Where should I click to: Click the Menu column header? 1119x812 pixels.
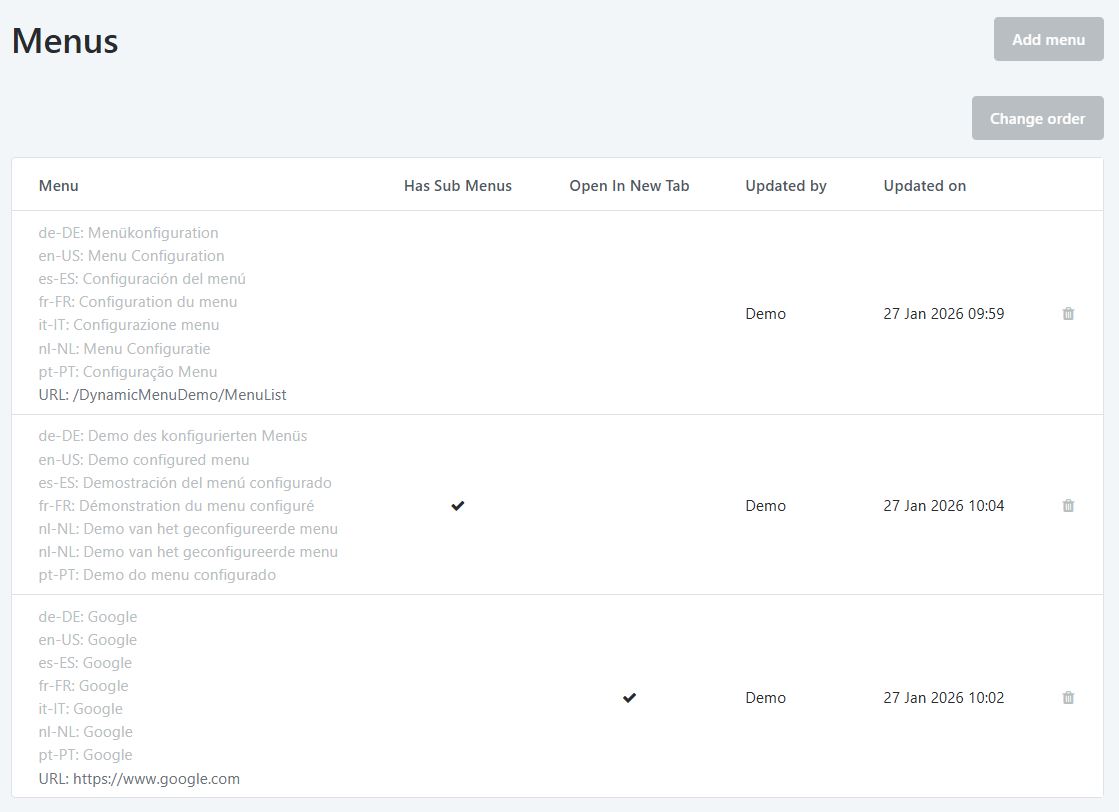point(59,186)
